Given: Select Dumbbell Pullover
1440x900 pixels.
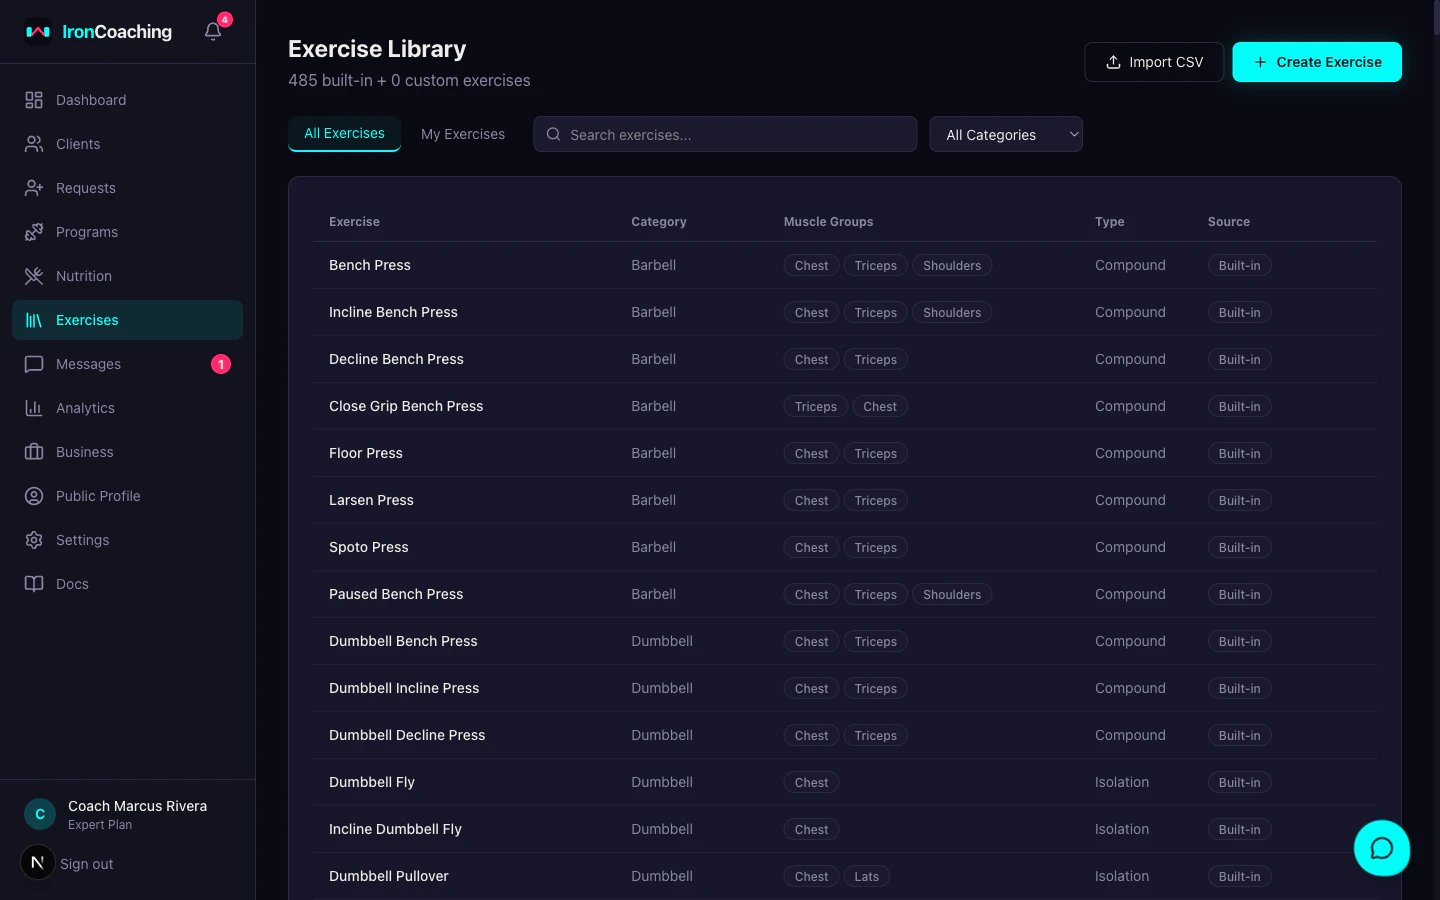Looking at the screenshot, I should point(389,876).
